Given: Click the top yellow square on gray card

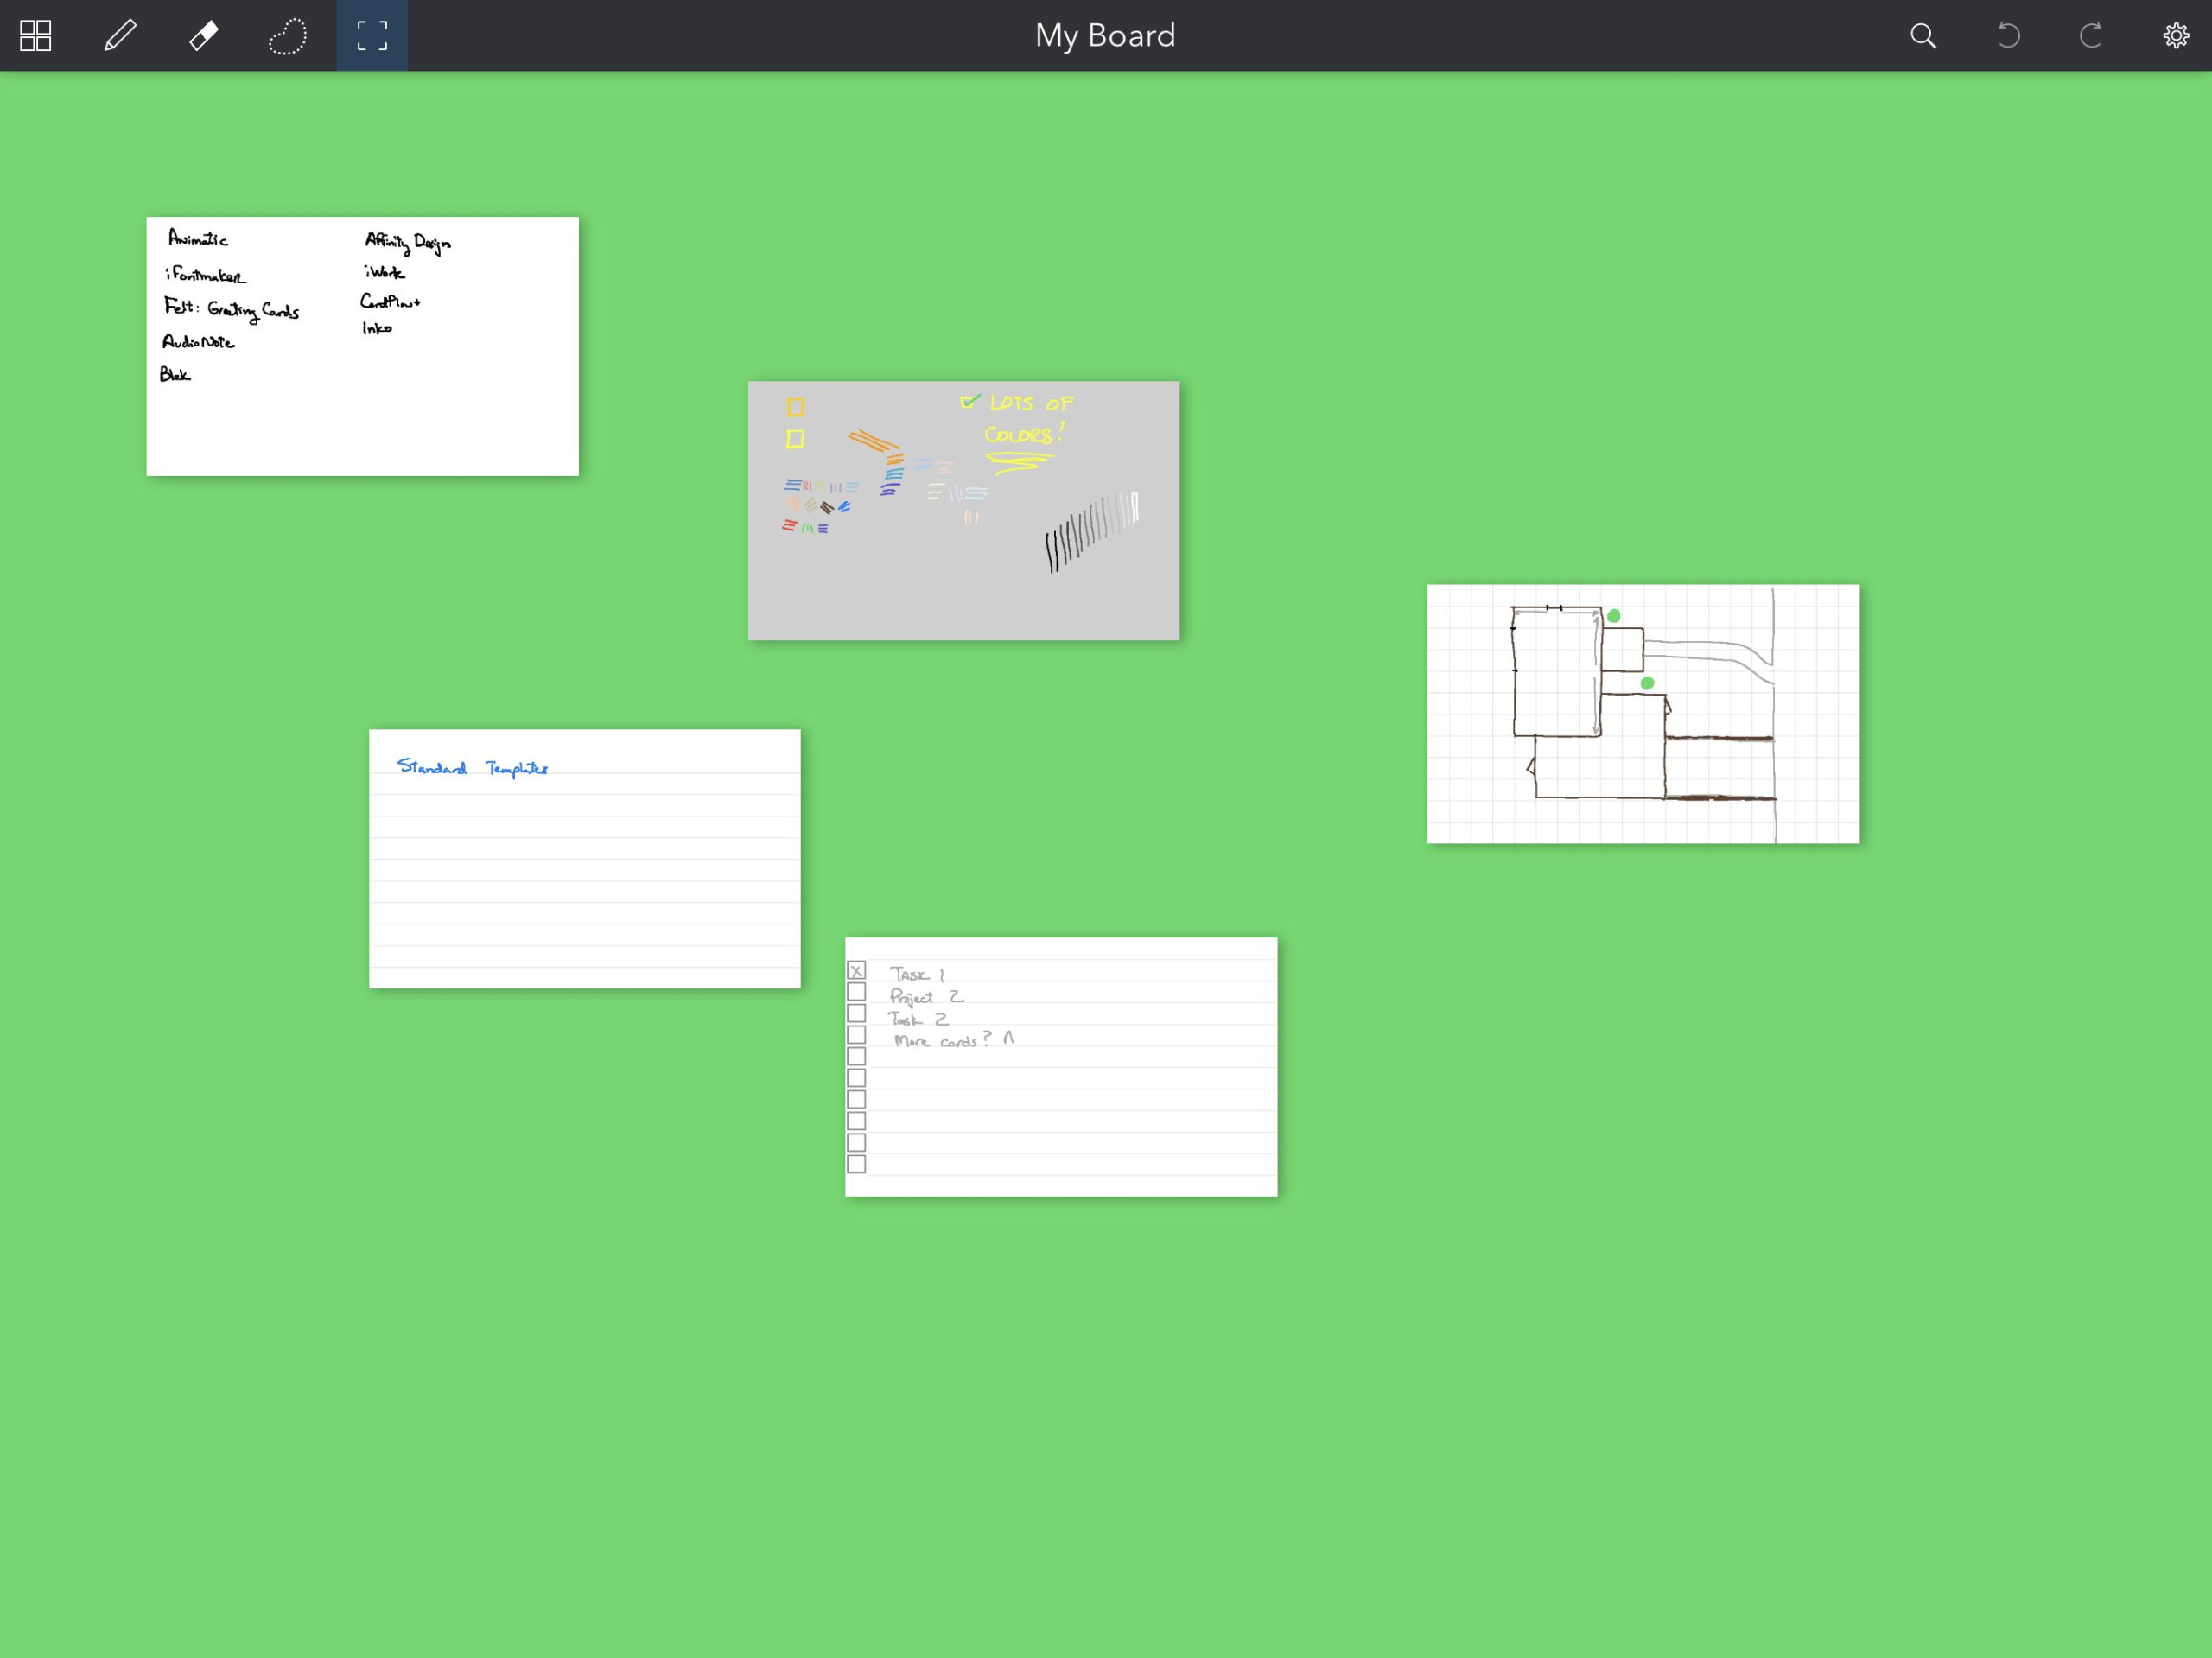Looking at the screenshot, I should coord(795,407).
